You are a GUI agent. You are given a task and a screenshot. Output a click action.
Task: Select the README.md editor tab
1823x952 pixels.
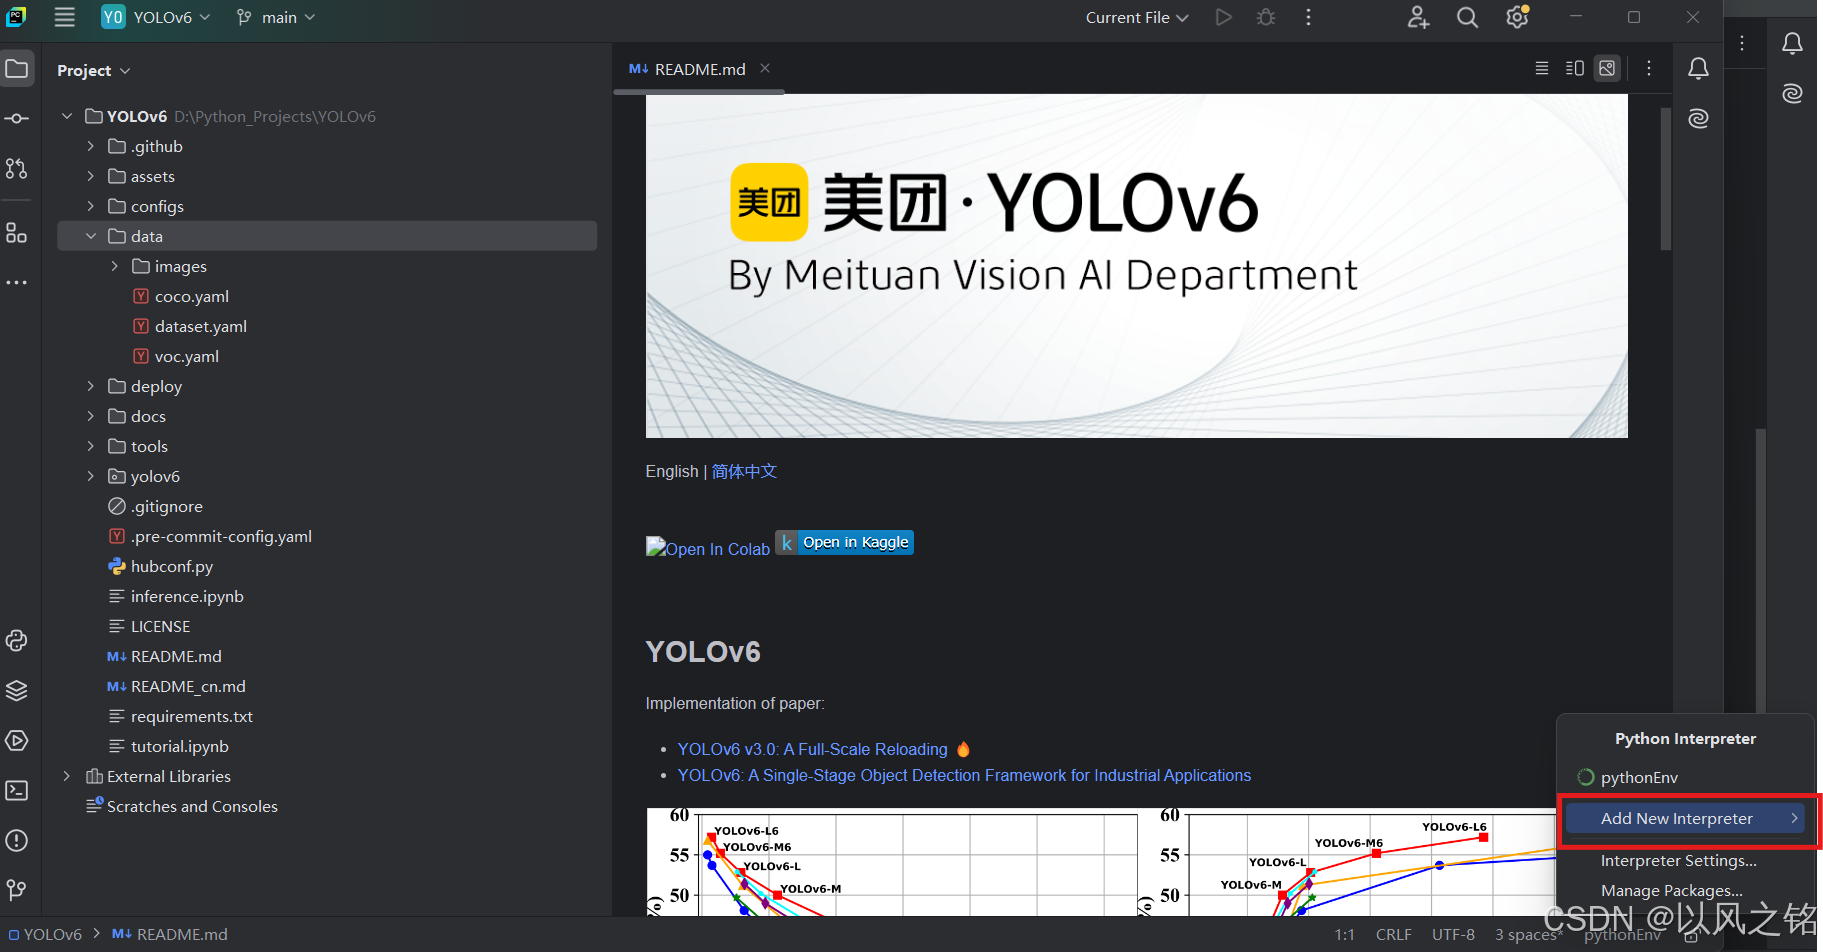click(x=697, y=69)
